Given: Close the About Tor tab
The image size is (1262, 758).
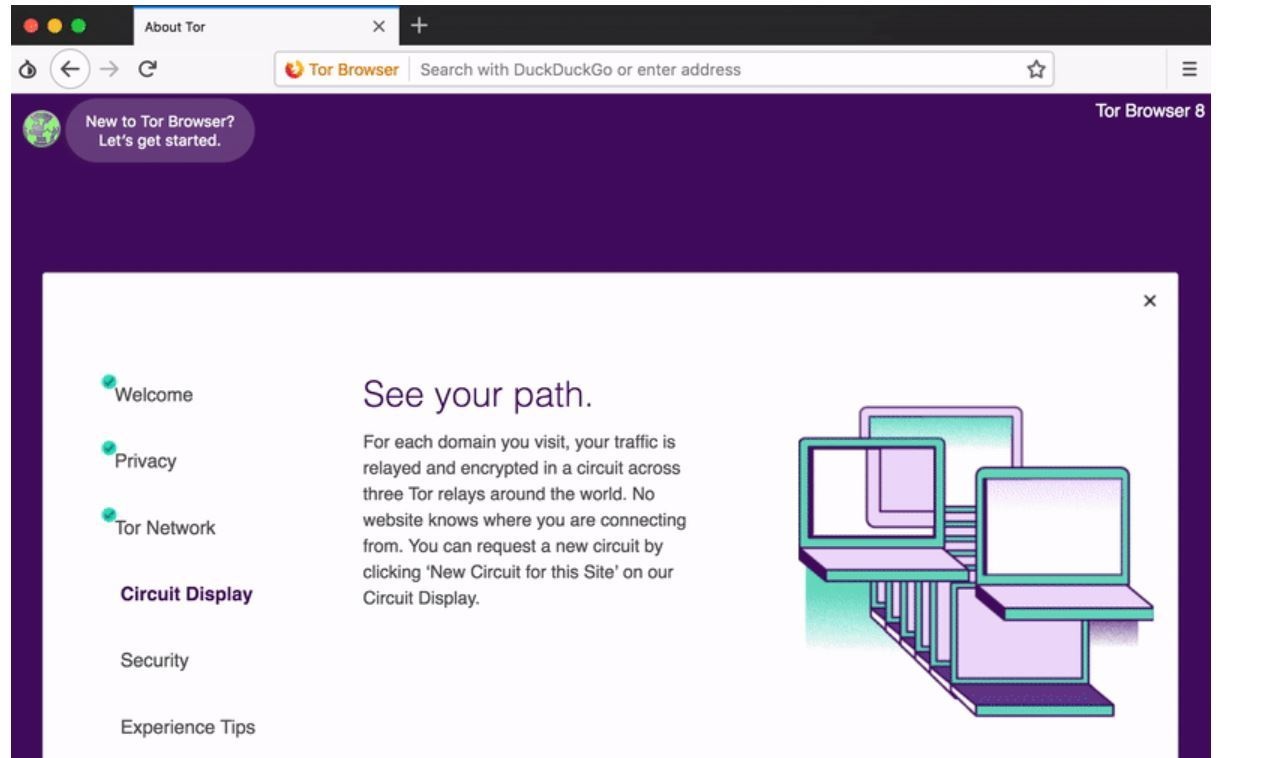Looking at the screenshot, I should [378, 27].
